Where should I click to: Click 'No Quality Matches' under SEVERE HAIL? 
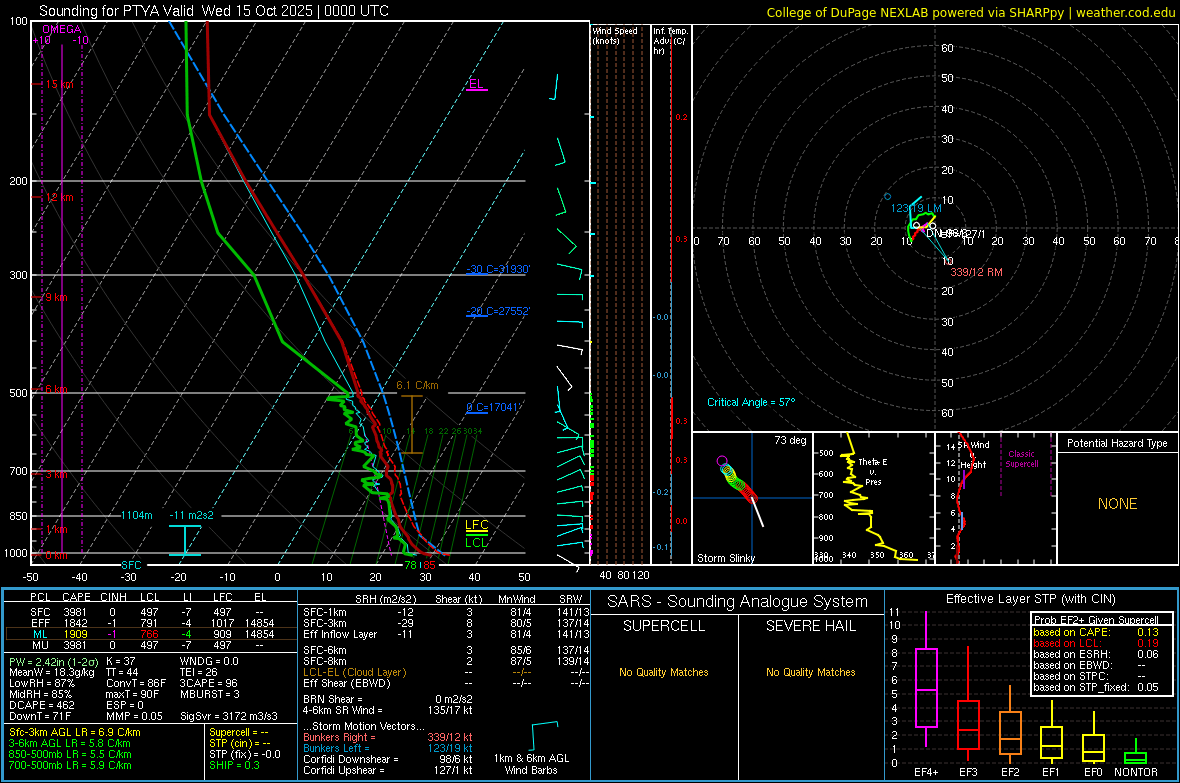click(x=810, y=672)
